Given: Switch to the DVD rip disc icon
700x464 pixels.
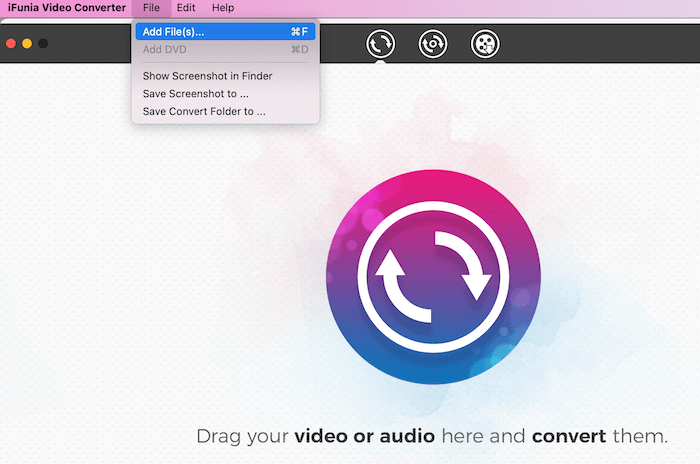Looking at the screenshot, I should pyautogui.click(x=432, y=43).
